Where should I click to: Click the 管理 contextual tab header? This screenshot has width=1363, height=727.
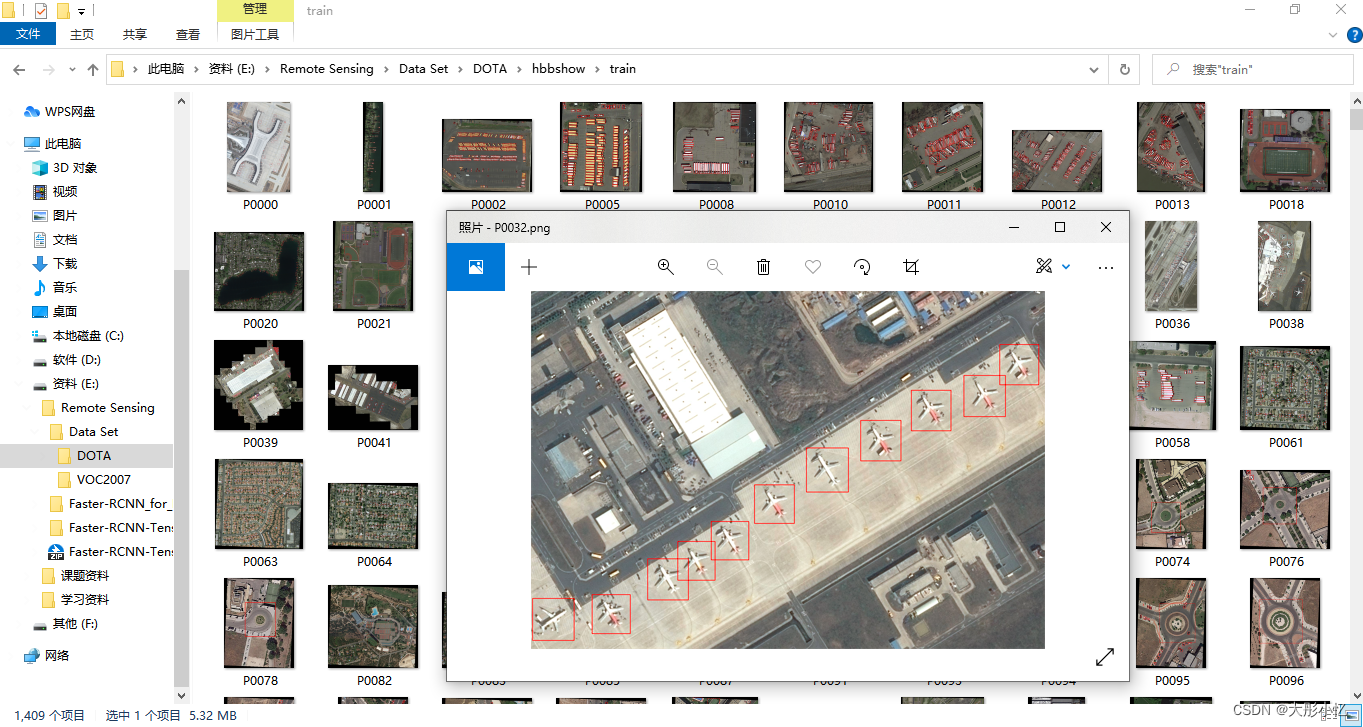pos(255,9)
